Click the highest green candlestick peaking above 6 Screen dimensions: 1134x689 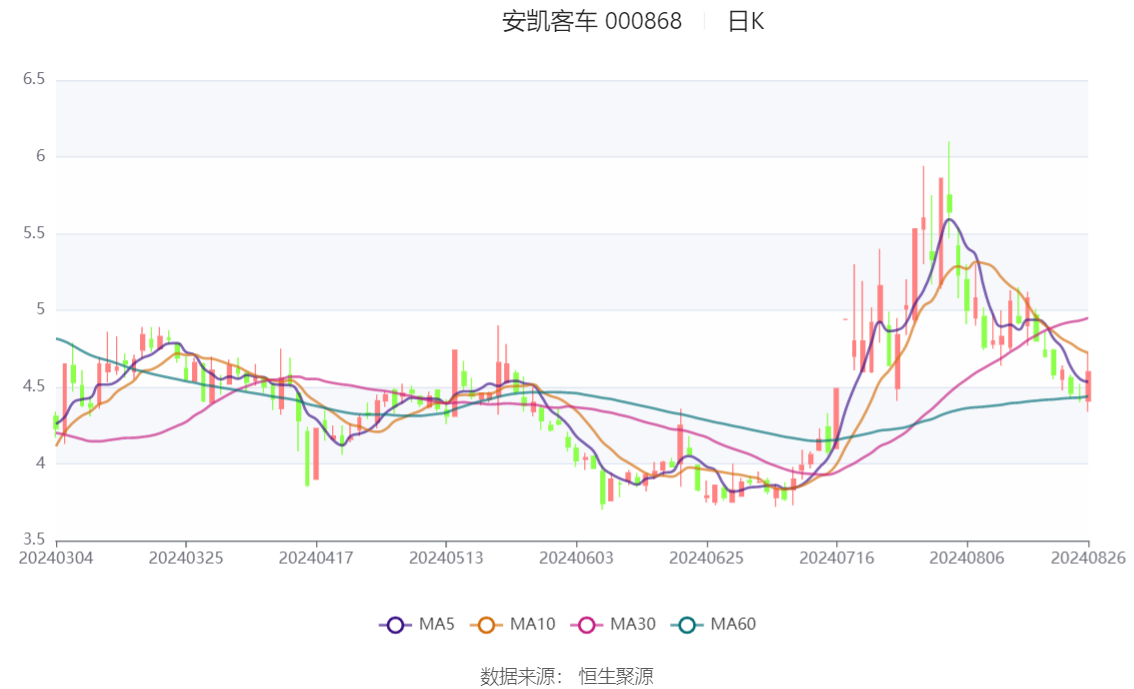(x=949, y=203)
